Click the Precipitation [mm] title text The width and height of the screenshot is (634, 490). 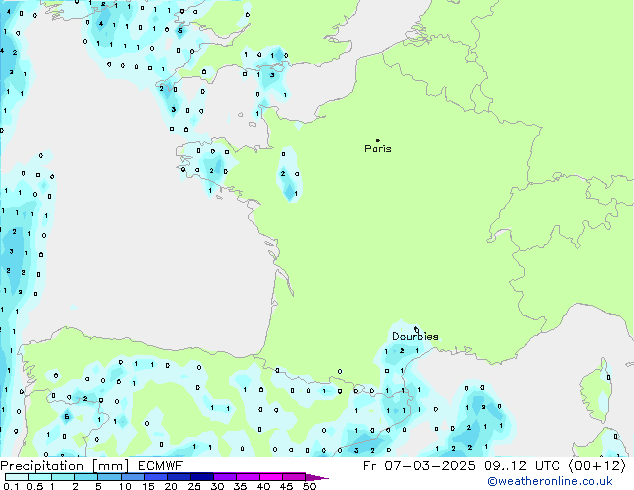(64, 465)
